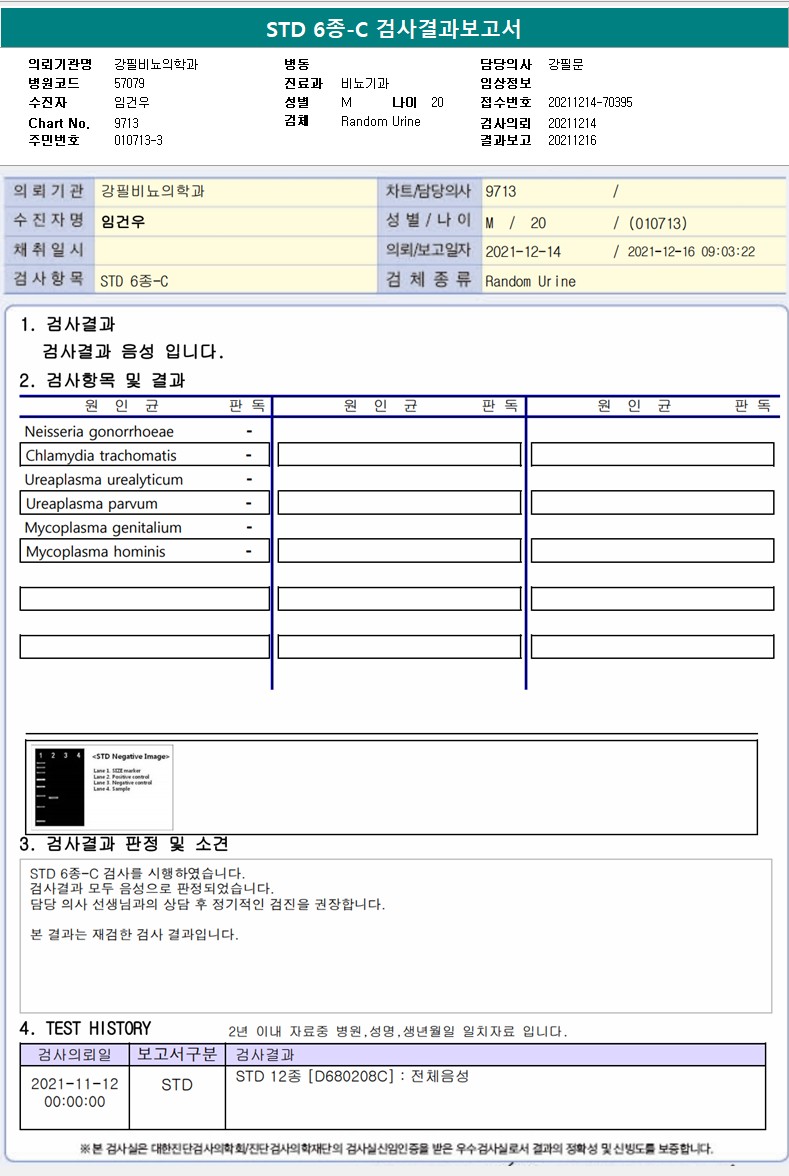
Task: Click the heading "4. TEST HISTORY"
Action: [x=86, y=1028]
